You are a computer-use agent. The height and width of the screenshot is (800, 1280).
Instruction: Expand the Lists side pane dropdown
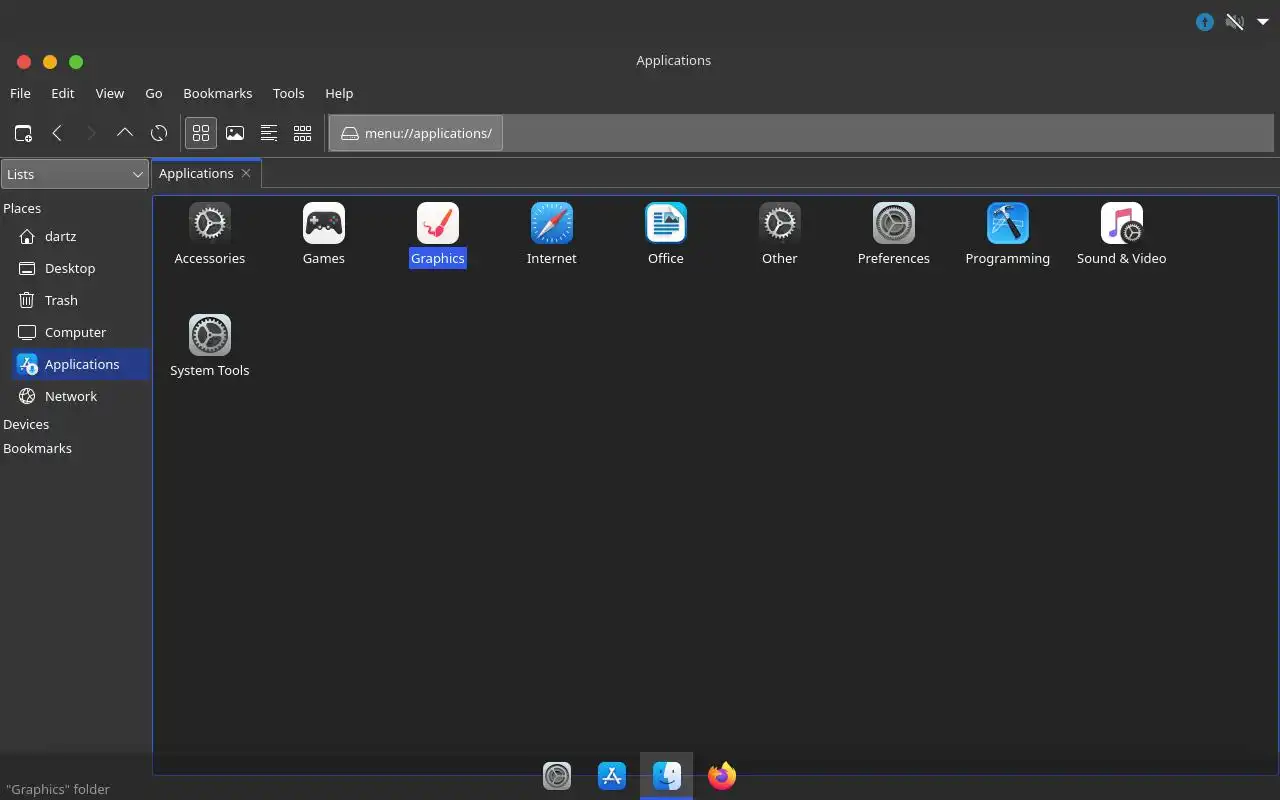[75, 174]
